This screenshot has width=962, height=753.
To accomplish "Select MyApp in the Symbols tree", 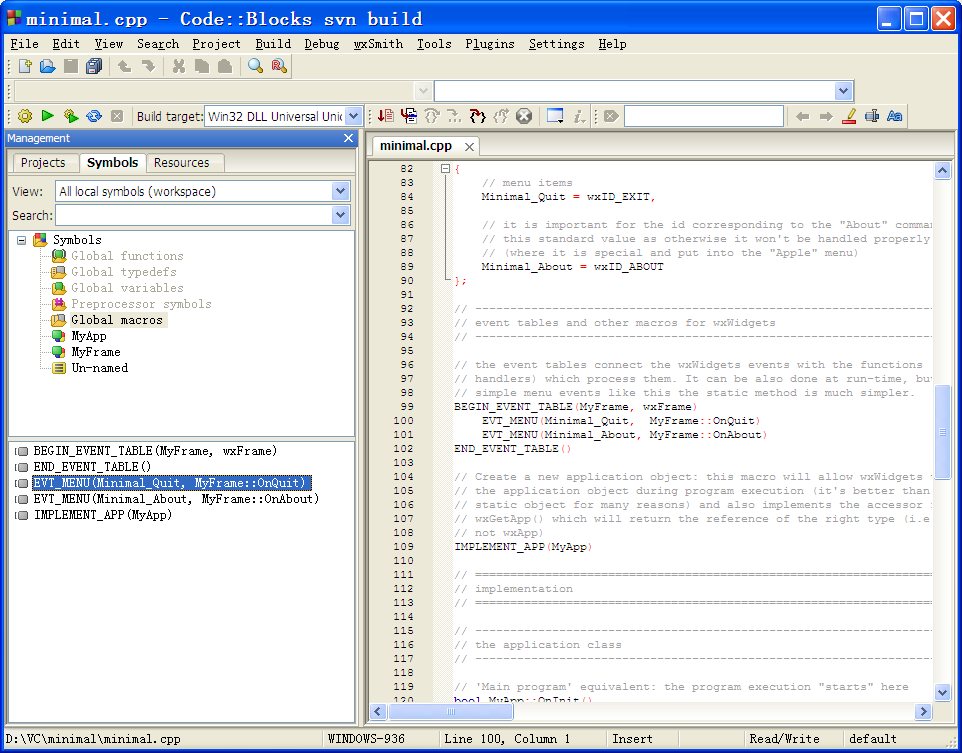I will pos(89,336).
